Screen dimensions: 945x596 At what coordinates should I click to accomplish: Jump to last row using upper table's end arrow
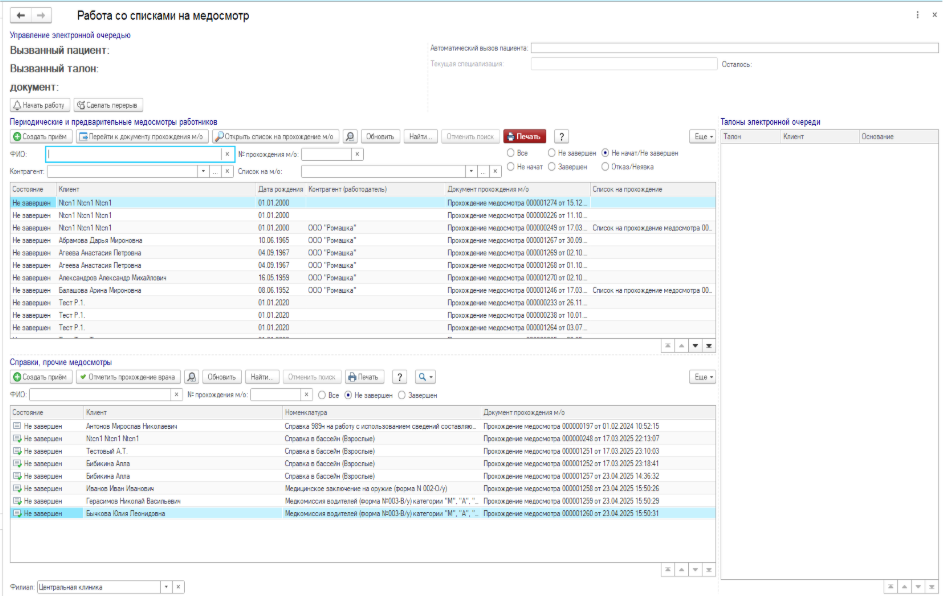(x=709, y=346)
